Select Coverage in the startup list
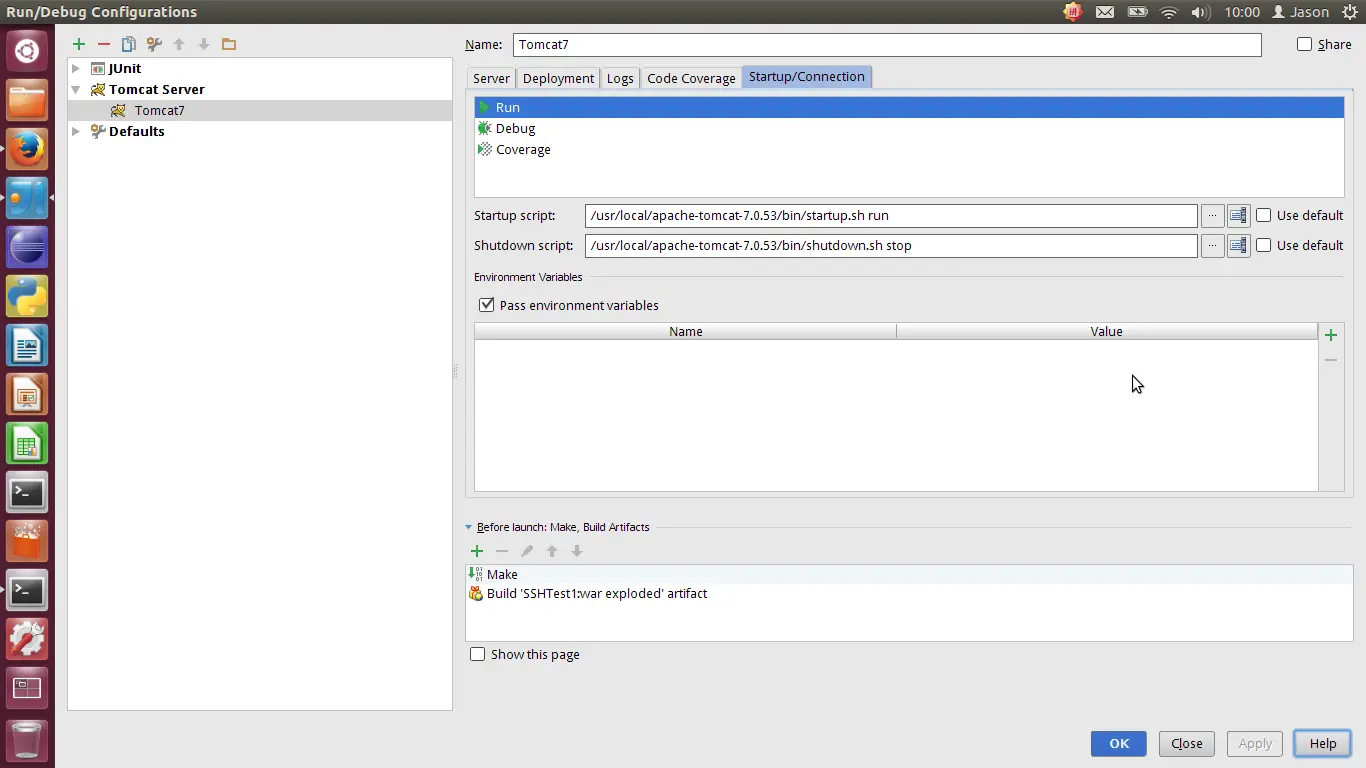 coord(909,149)
